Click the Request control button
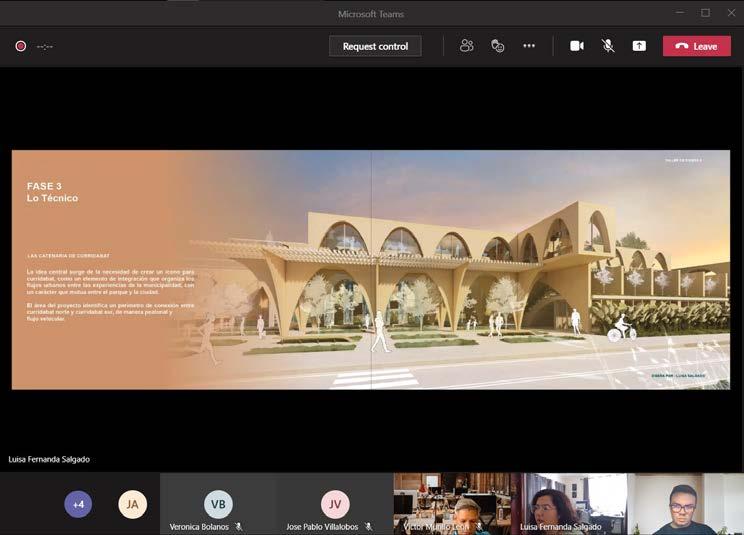 (x=375, y=46)
